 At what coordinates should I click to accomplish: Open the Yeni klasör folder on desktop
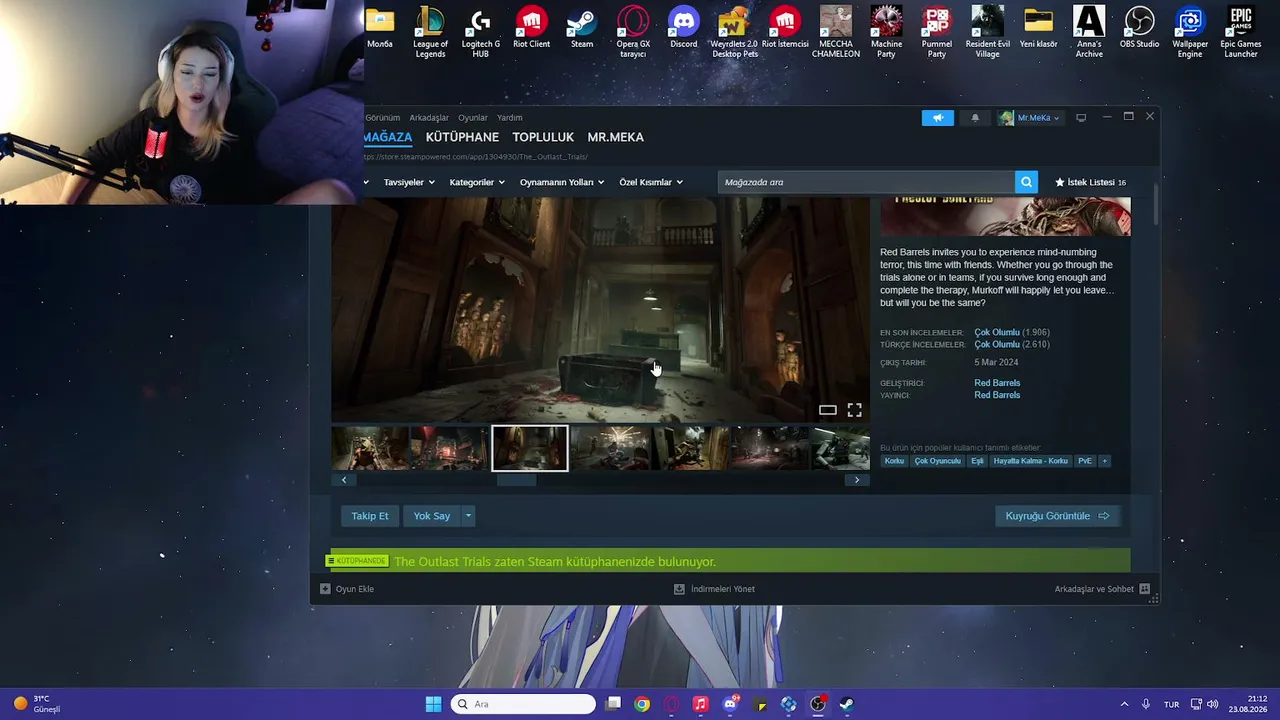1038,28
